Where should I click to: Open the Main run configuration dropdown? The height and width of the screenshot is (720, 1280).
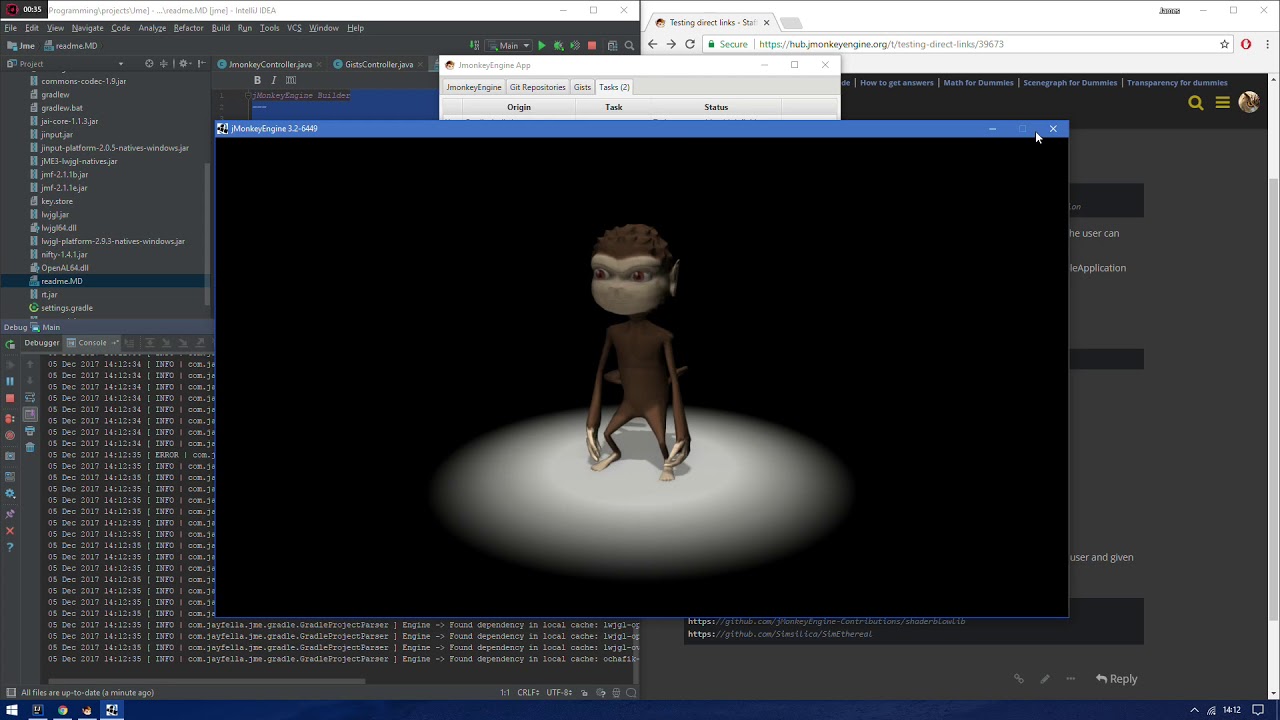(x=508, y=45)
